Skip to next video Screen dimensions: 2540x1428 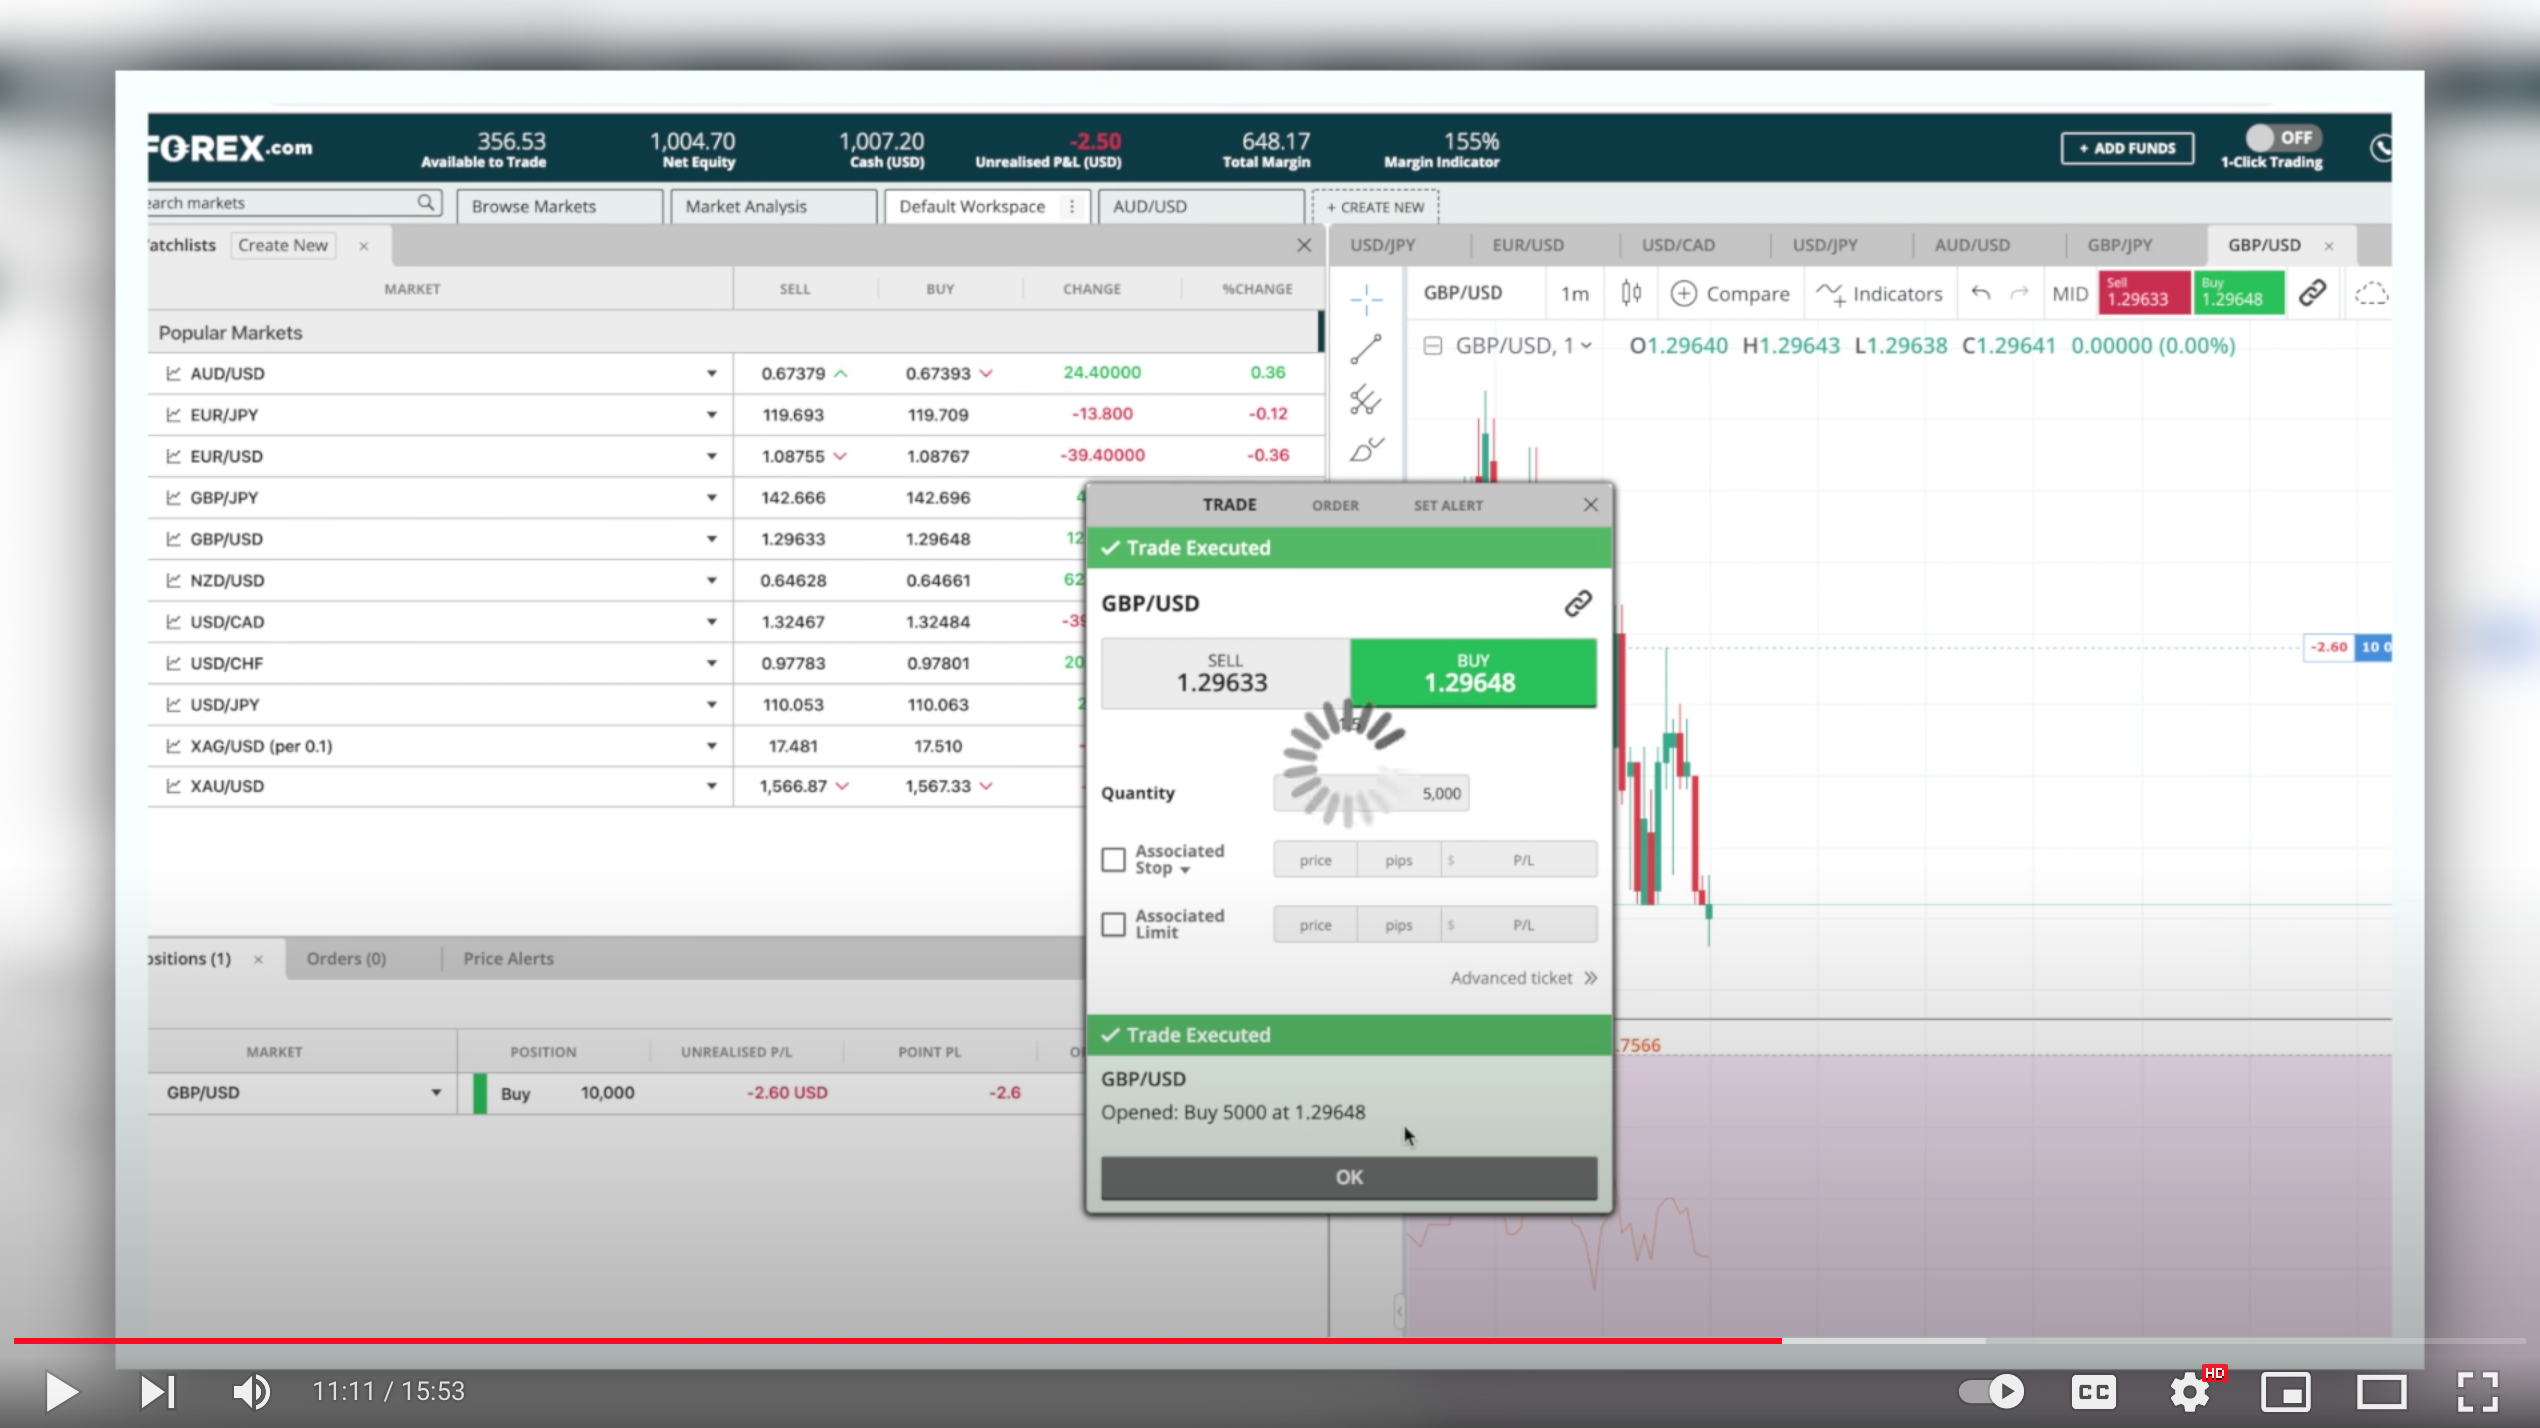(x=157, y=1391)
